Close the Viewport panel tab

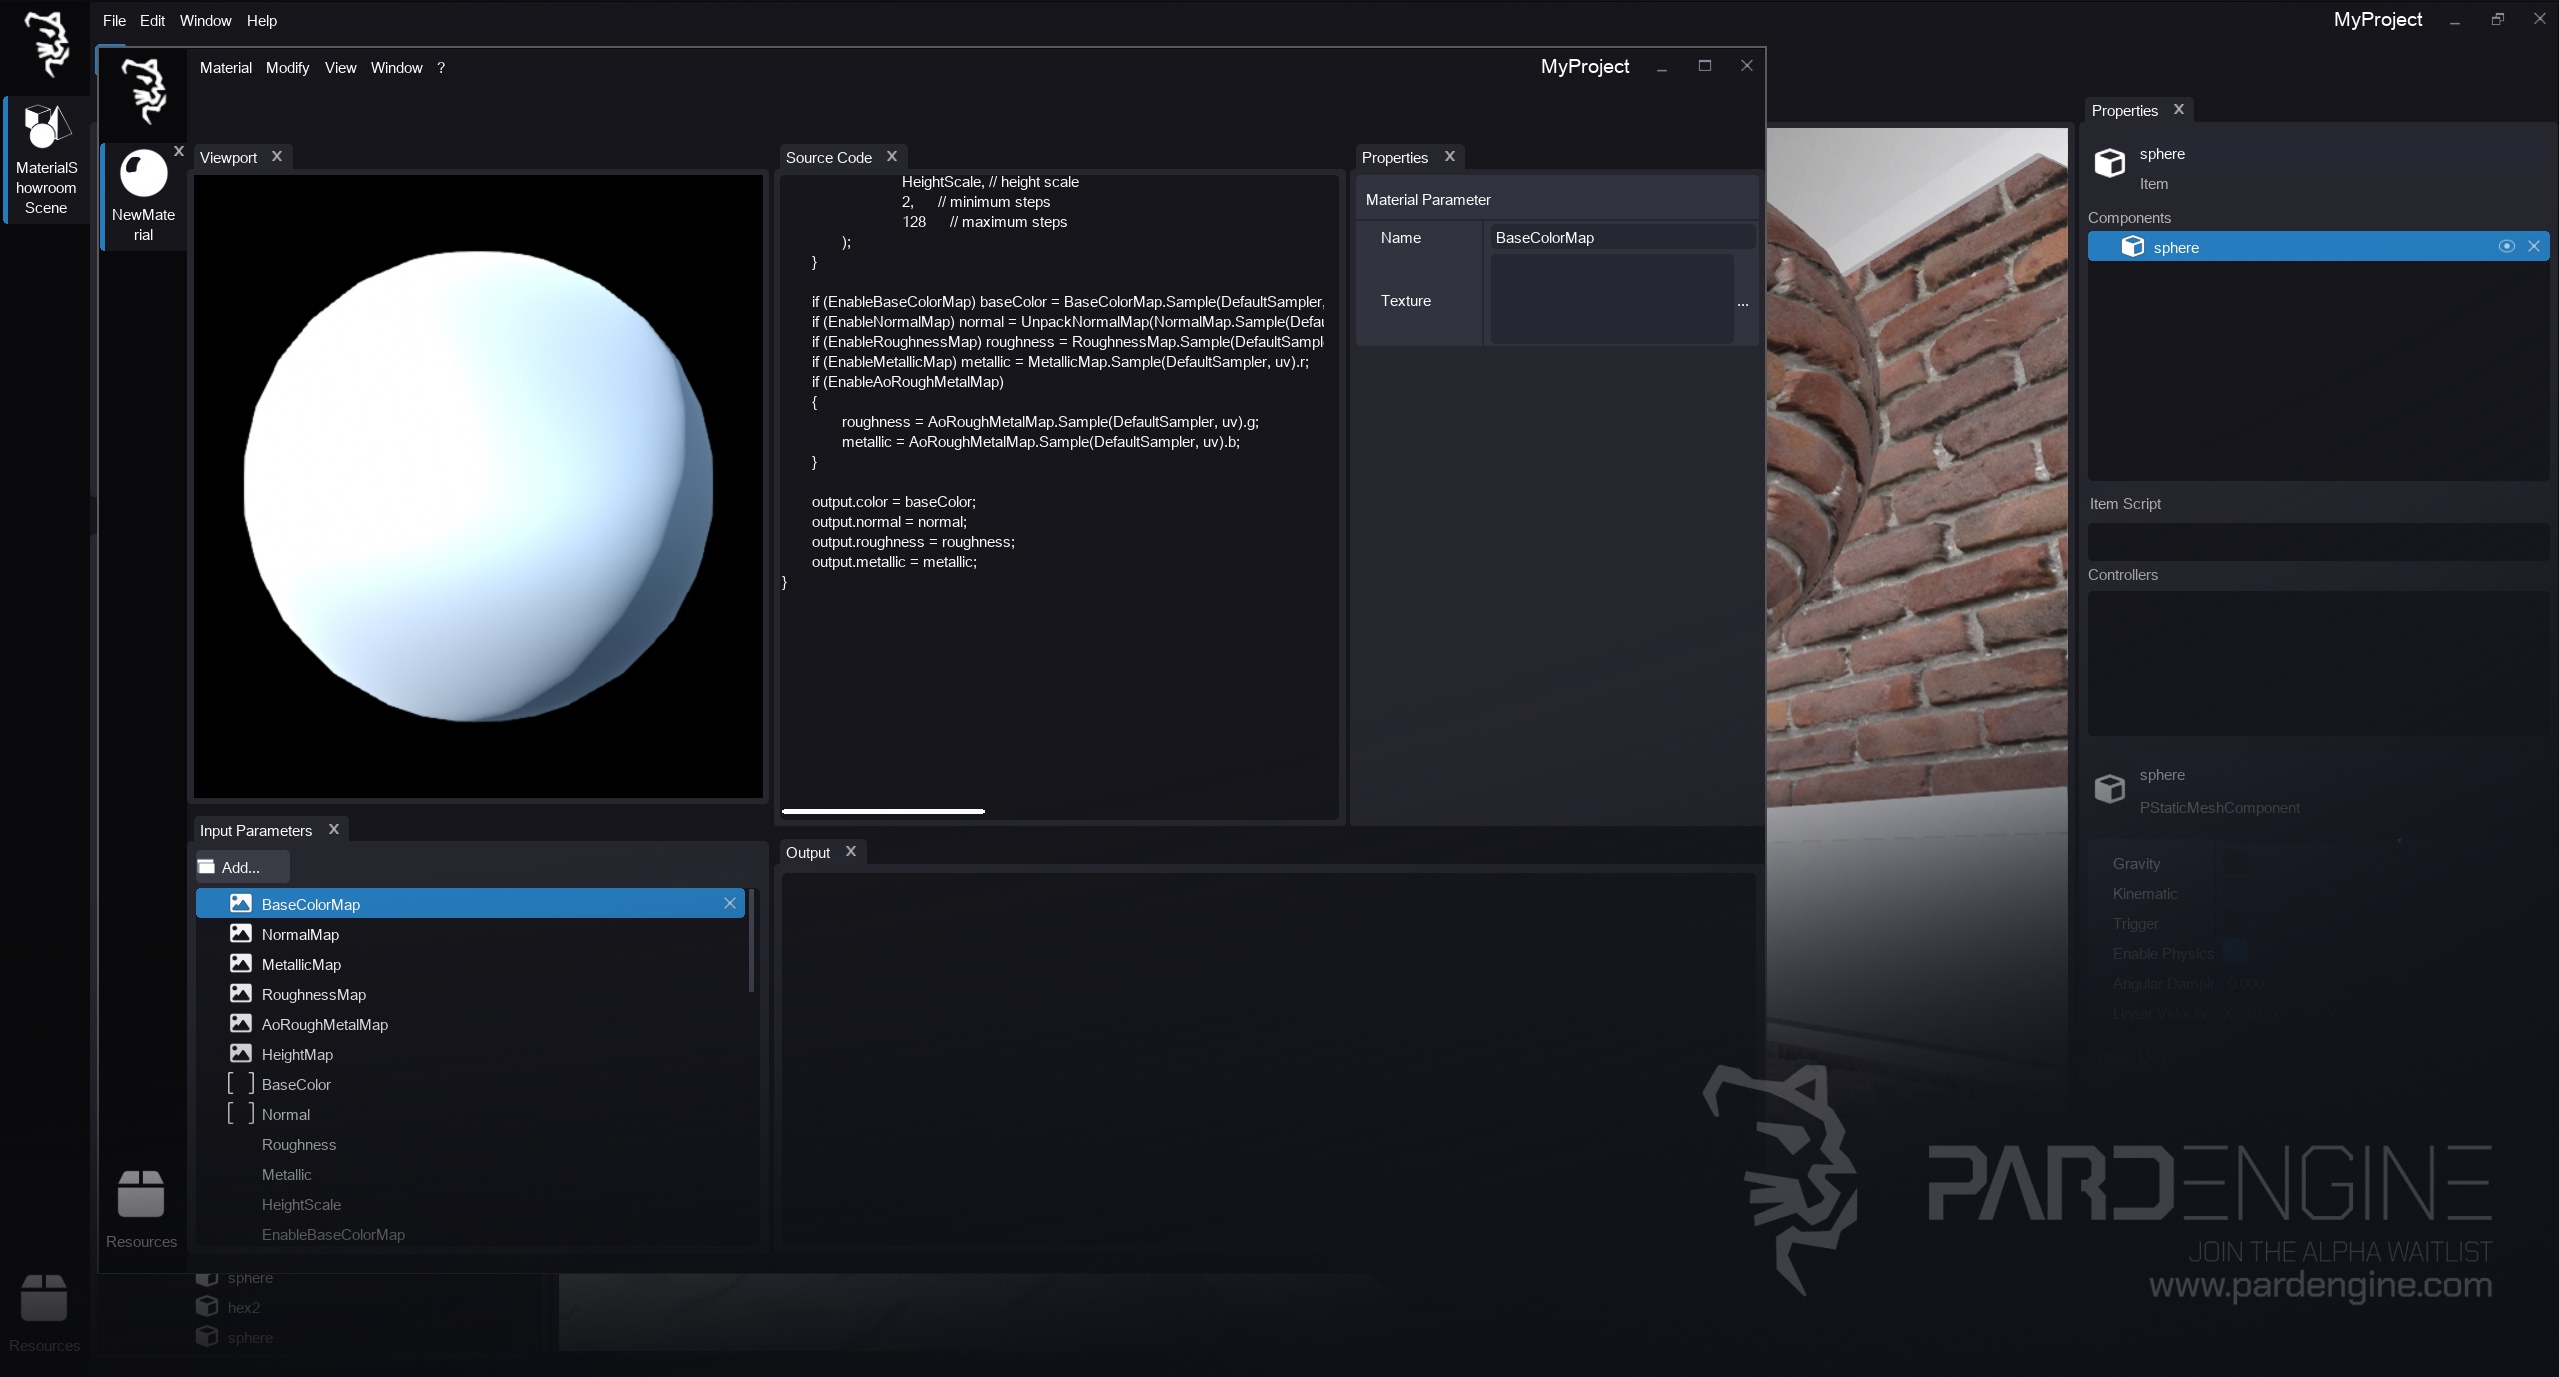click(x=277, y=156)
